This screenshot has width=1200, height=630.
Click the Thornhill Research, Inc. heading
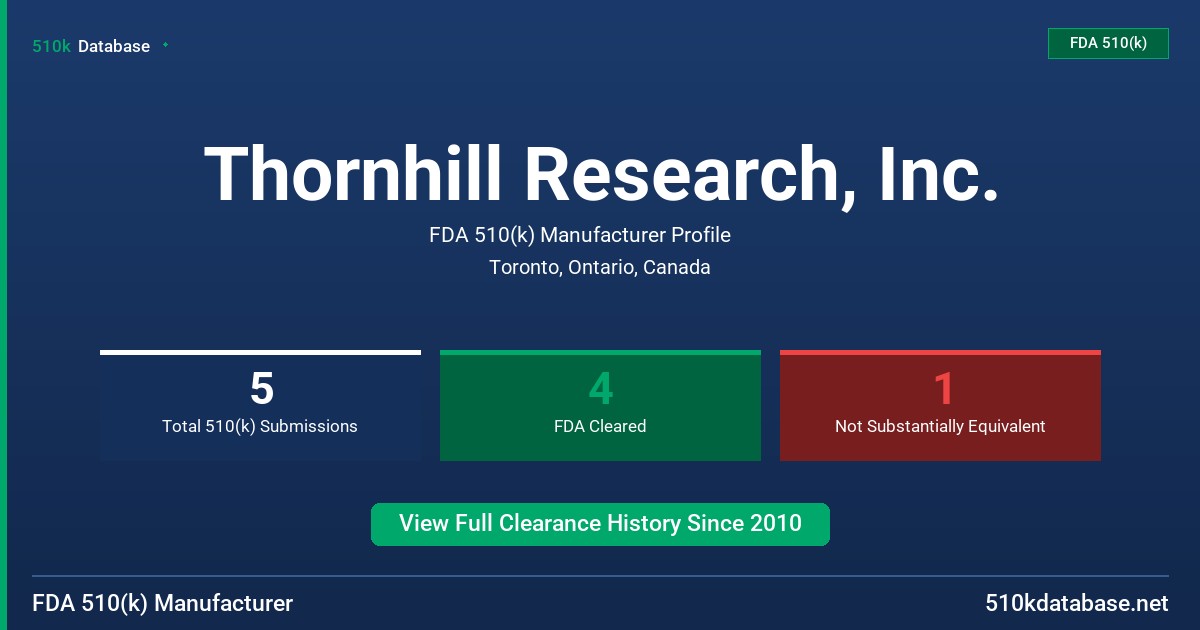point(601,175)
